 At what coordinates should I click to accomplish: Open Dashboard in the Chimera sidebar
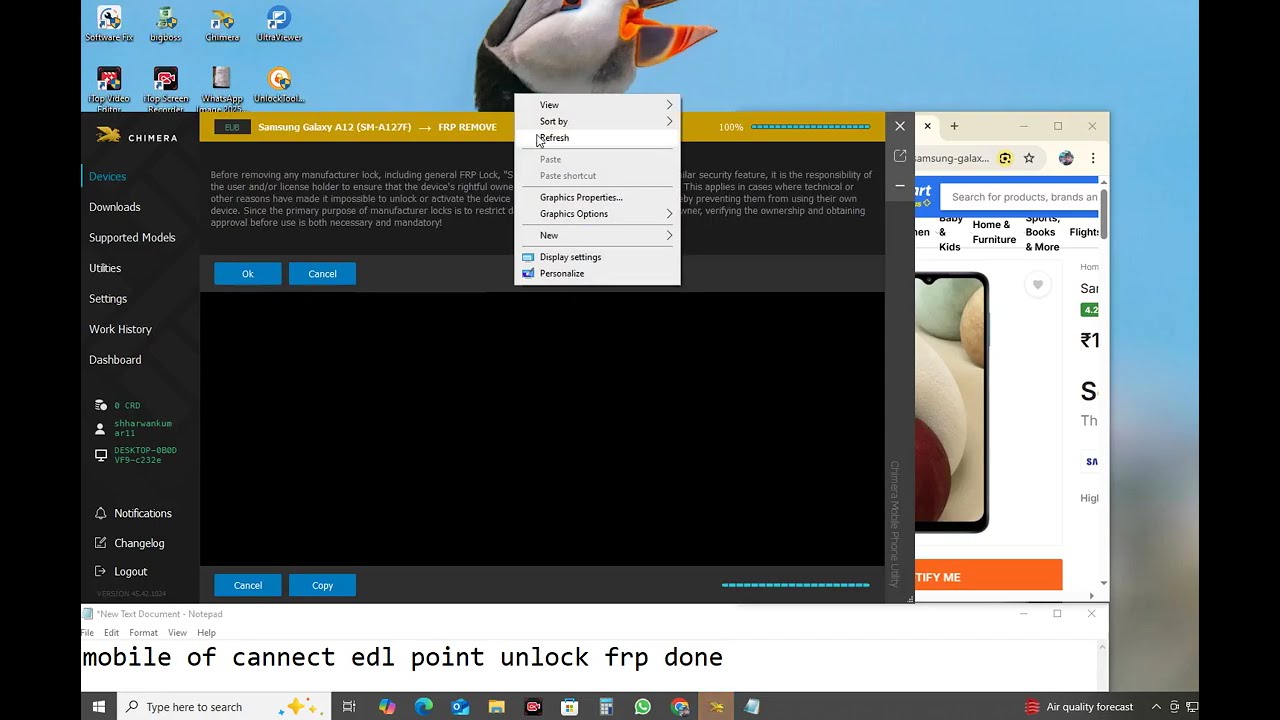pyautogui.click(x=115, y=360)
